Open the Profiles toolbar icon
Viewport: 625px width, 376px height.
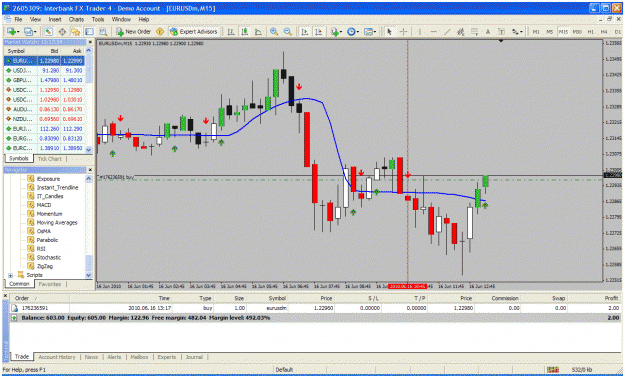click(x=28, y=31)
